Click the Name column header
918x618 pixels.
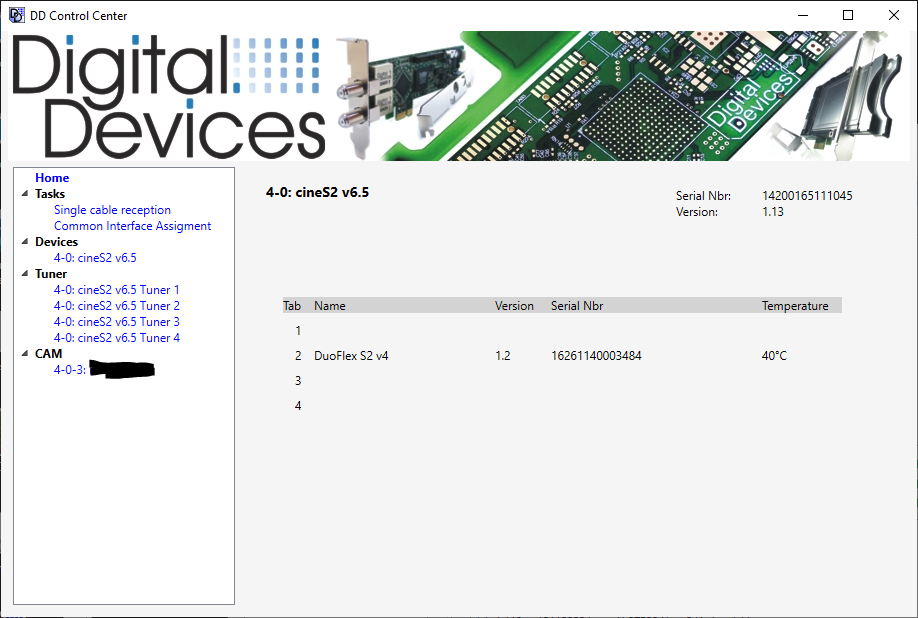(329, 306)
